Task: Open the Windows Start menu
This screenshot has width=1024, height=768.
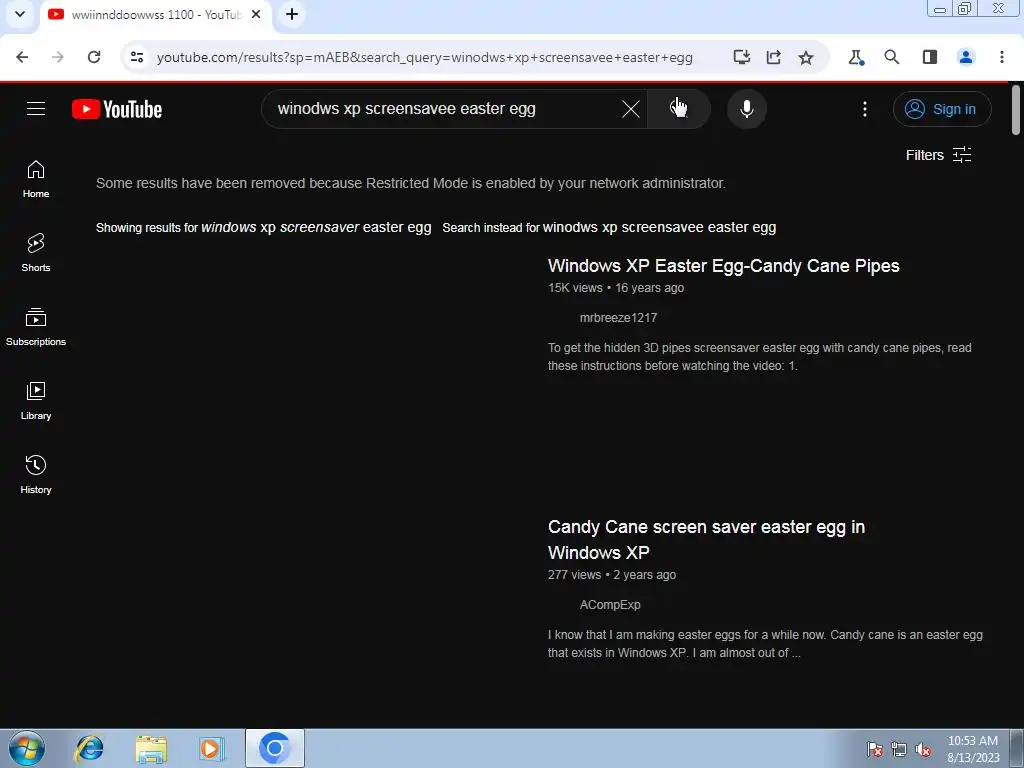Action: [x=27, y=748]
